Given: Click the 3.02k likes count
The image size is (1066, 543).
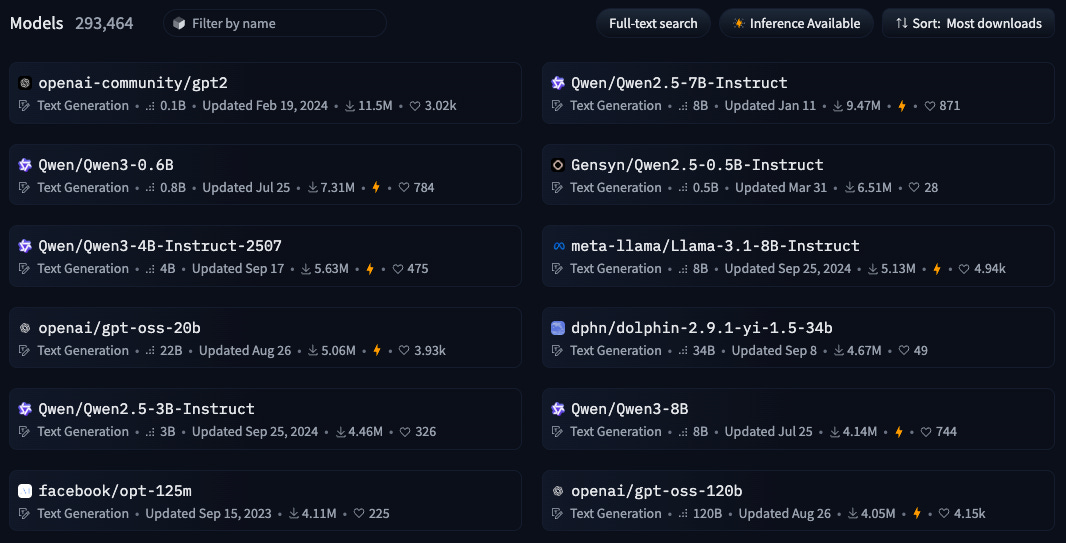Looking at the screenshot, I should click(441, 106).
